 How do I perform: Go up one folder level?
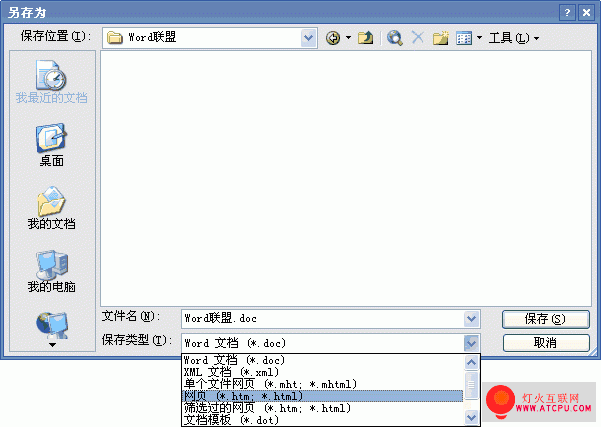point(365,38)
